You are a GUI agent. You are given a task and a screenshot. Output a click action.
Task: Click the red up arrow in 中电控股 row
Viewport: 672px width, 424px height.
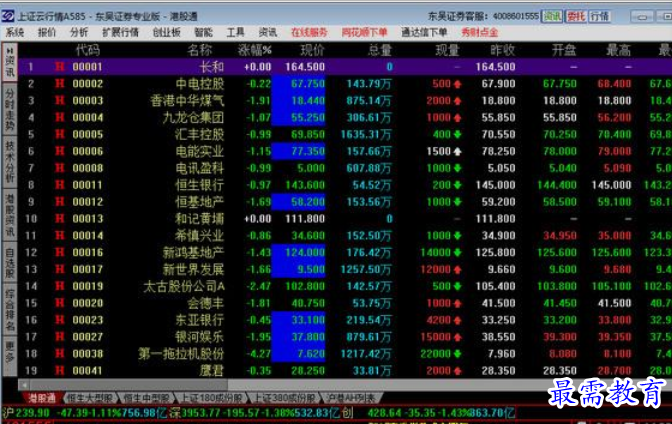(457, 84)
